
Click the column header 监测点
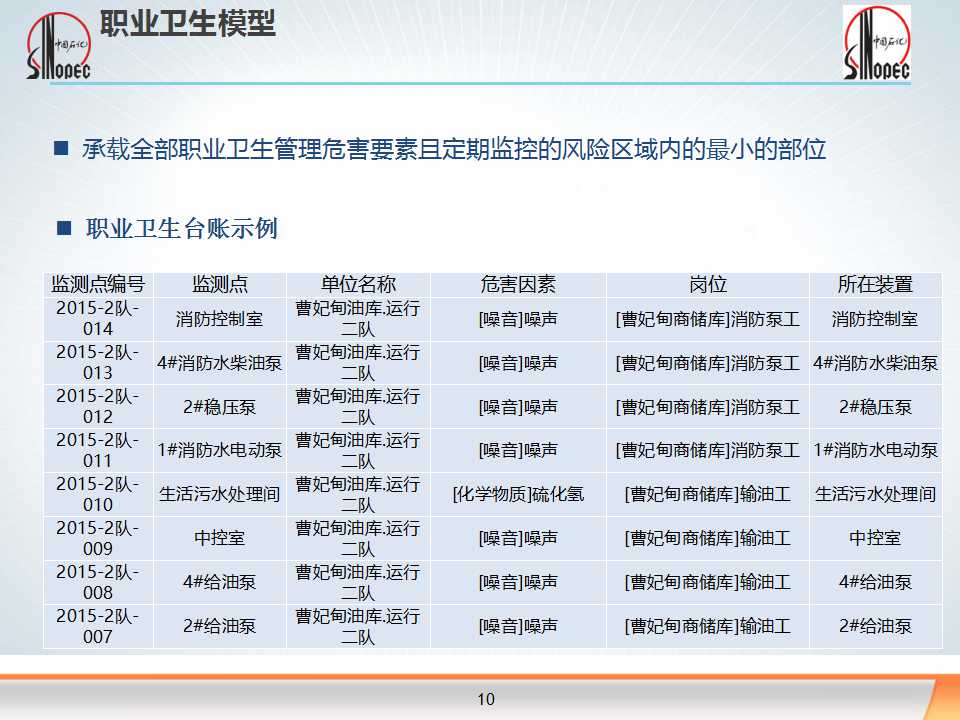[220, 284]
